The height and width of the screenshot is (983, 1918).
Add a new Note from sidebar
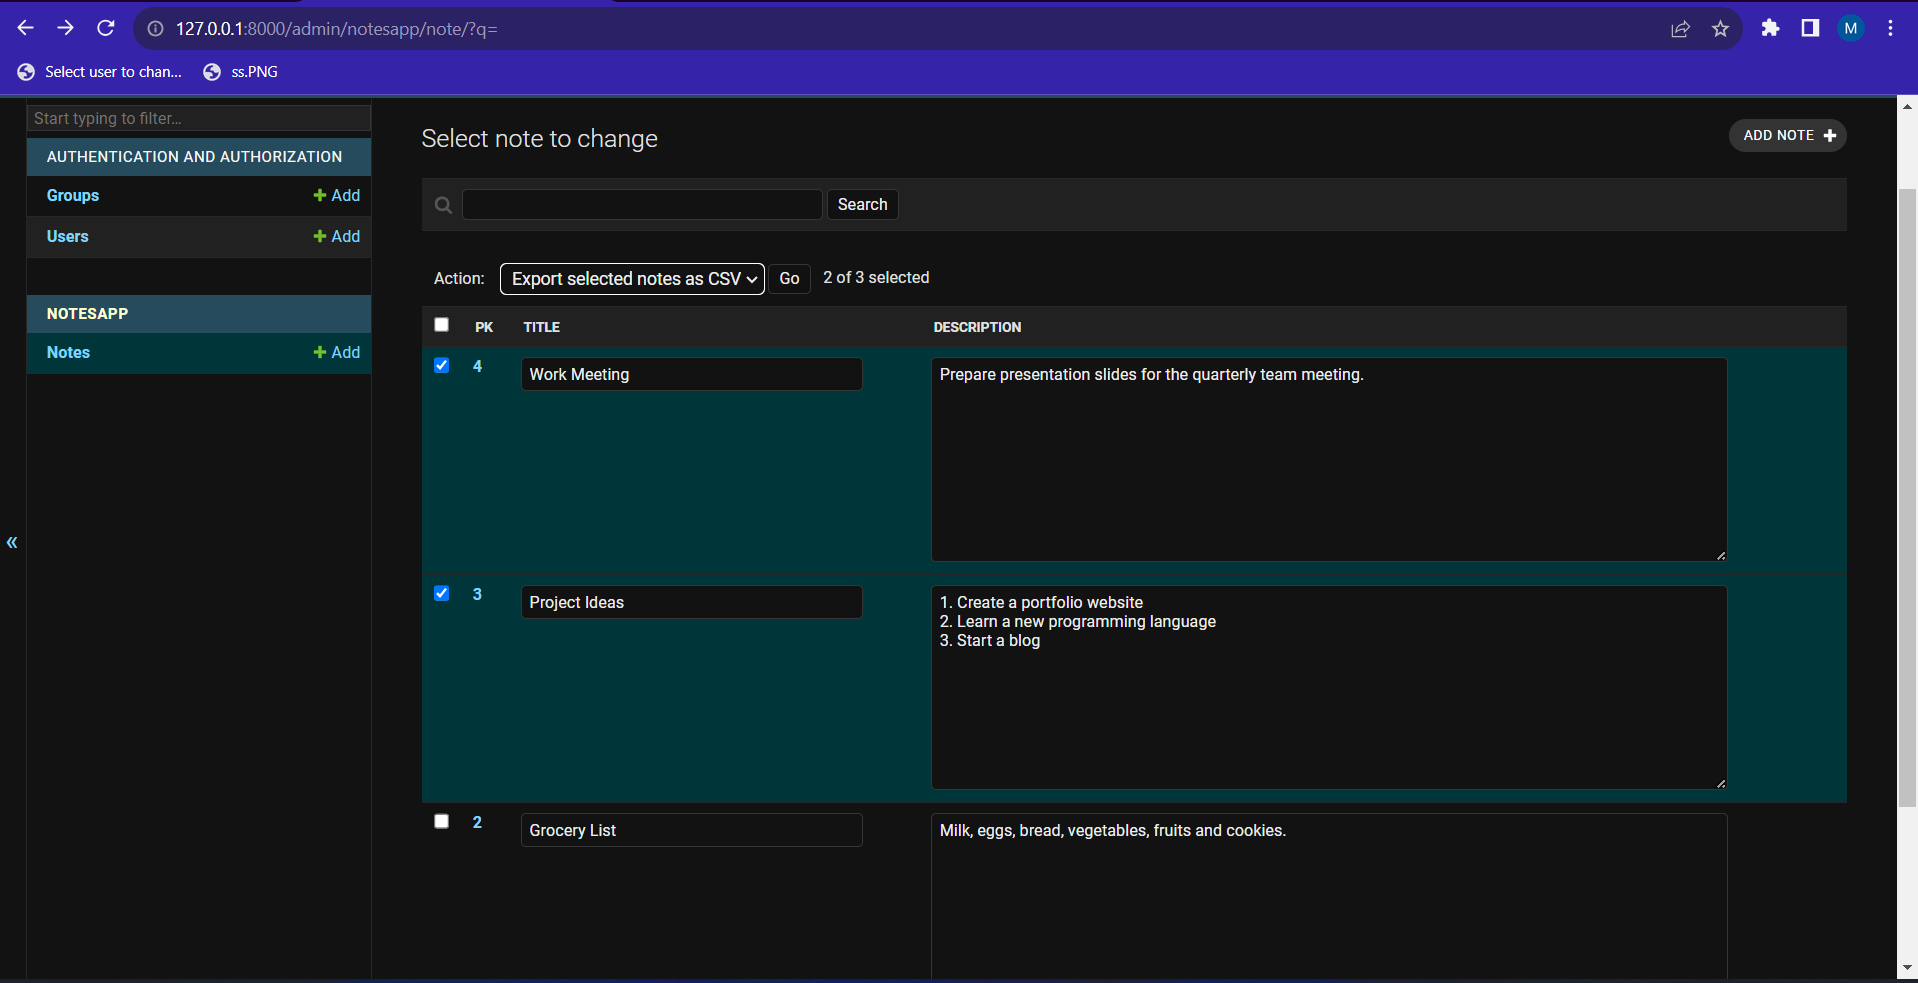point(337,353)
